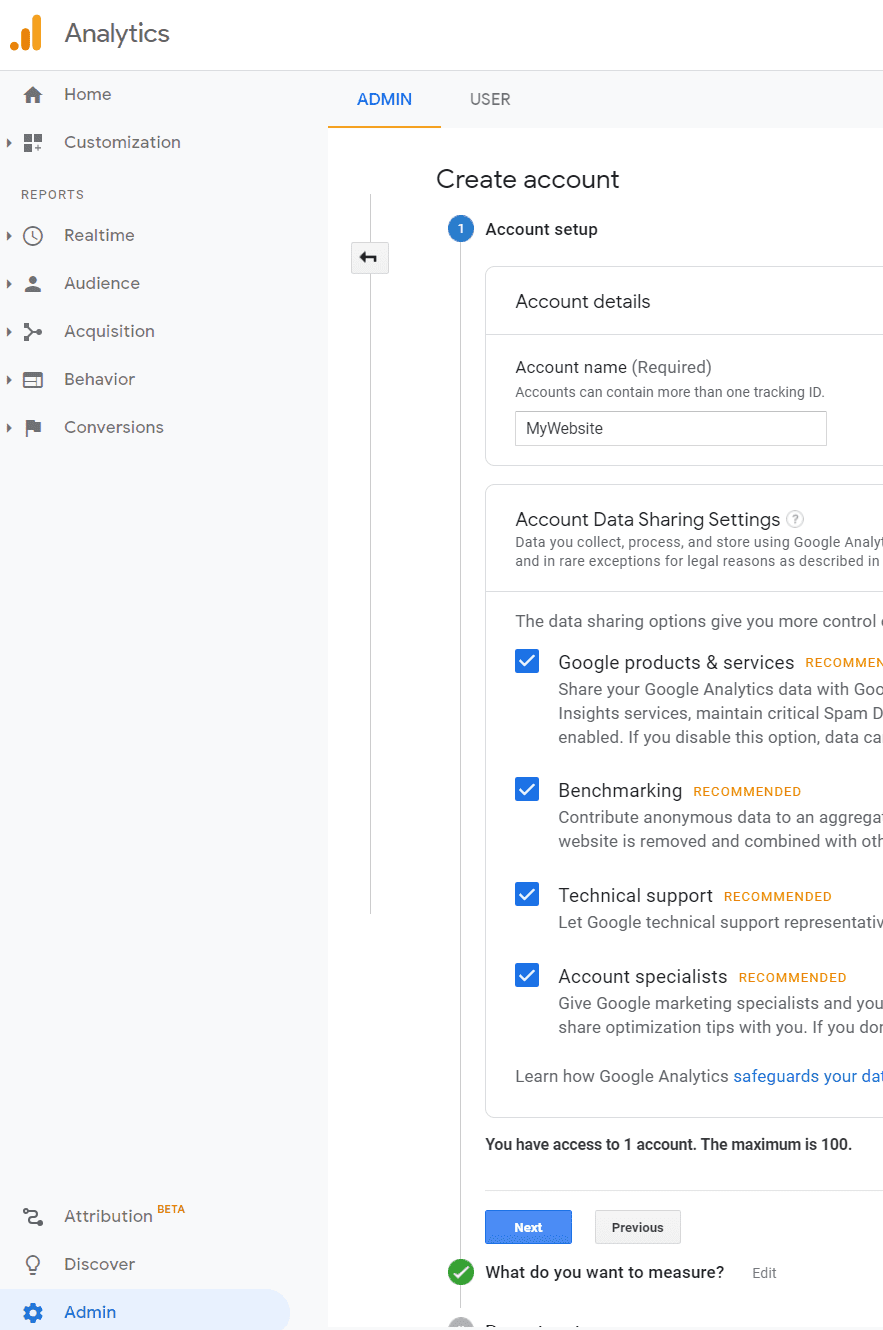Click the Technical support option label
The width and height of the screenshot is (883, 1330).
[636, 896]
